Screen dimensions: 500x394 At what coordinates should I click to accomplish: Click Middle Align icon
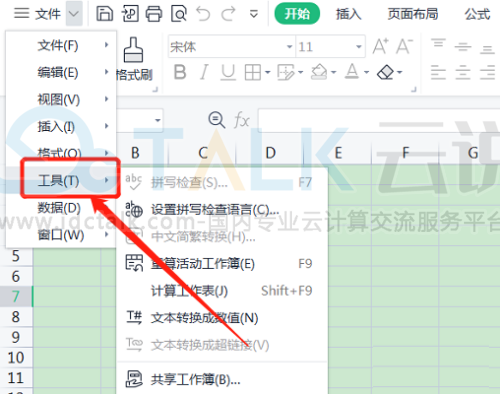pyautogui.click(x=463, y=47)
